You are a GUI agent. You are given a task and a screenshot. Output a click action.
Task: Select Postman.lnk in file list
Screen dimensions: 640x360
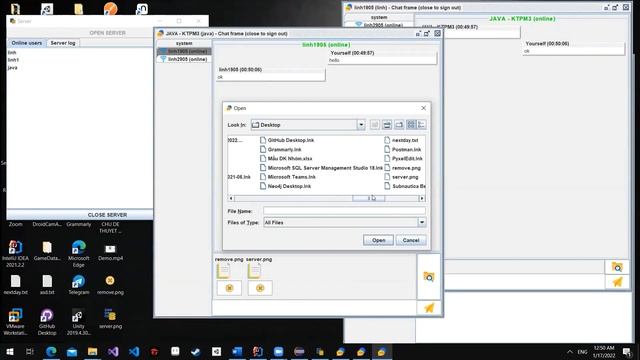pyautogui.click(x=403, y=149)
